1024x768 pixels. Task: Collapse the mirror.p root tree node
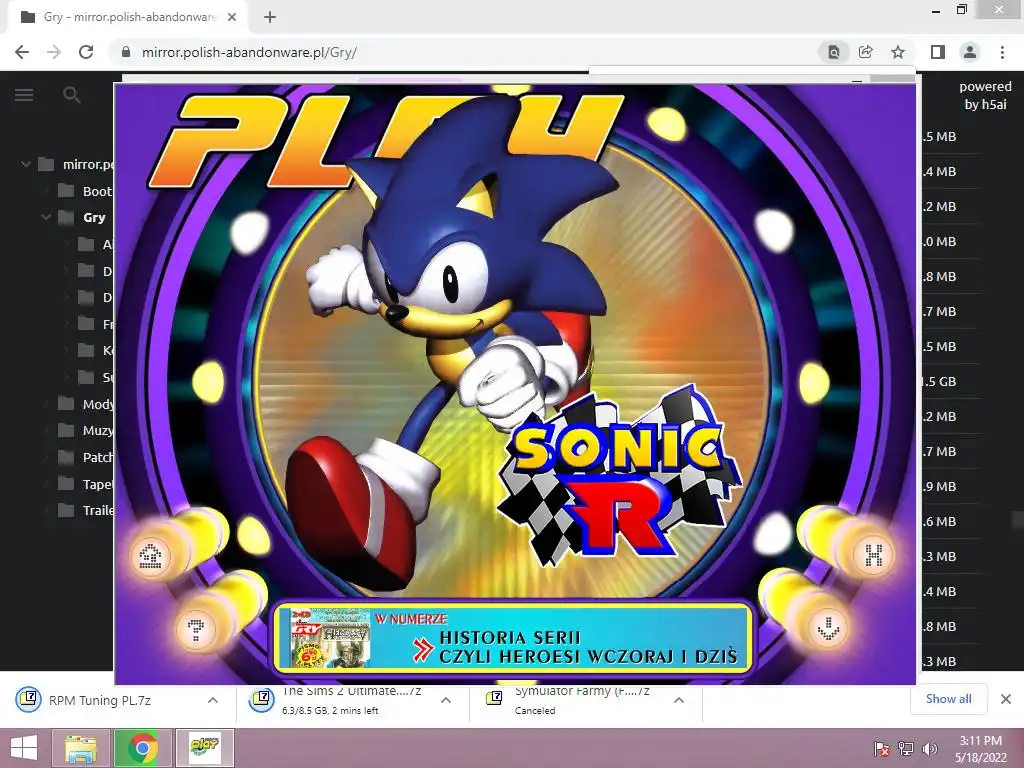tap(25, 164)
